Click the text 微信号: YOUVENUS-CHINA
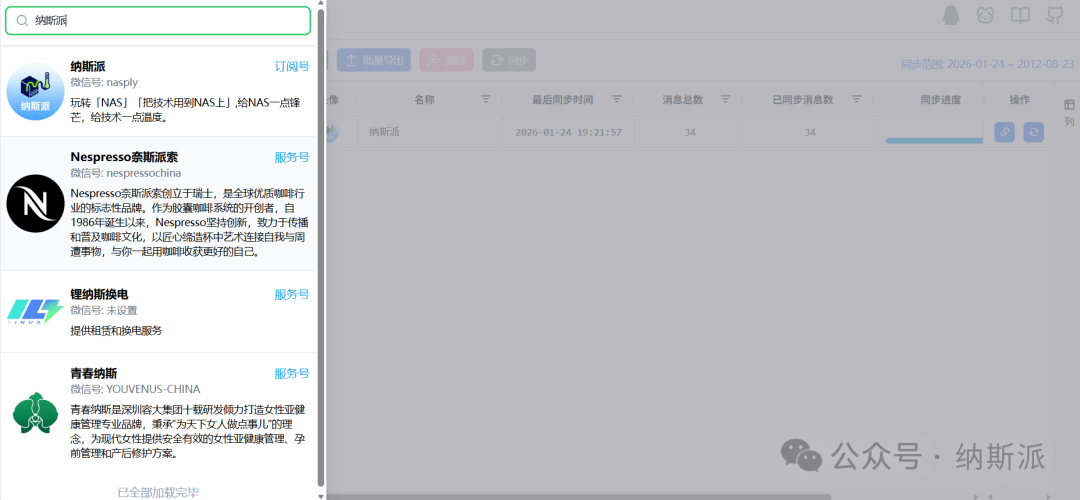 point(136,389)
